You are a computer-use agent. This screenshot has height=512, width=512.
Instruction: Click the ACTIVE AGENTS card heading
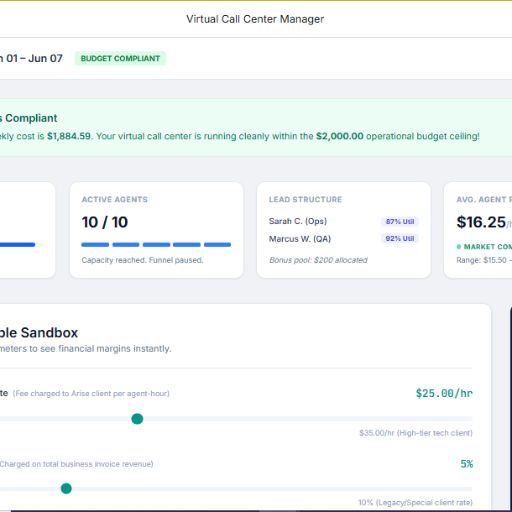point(115,199)
